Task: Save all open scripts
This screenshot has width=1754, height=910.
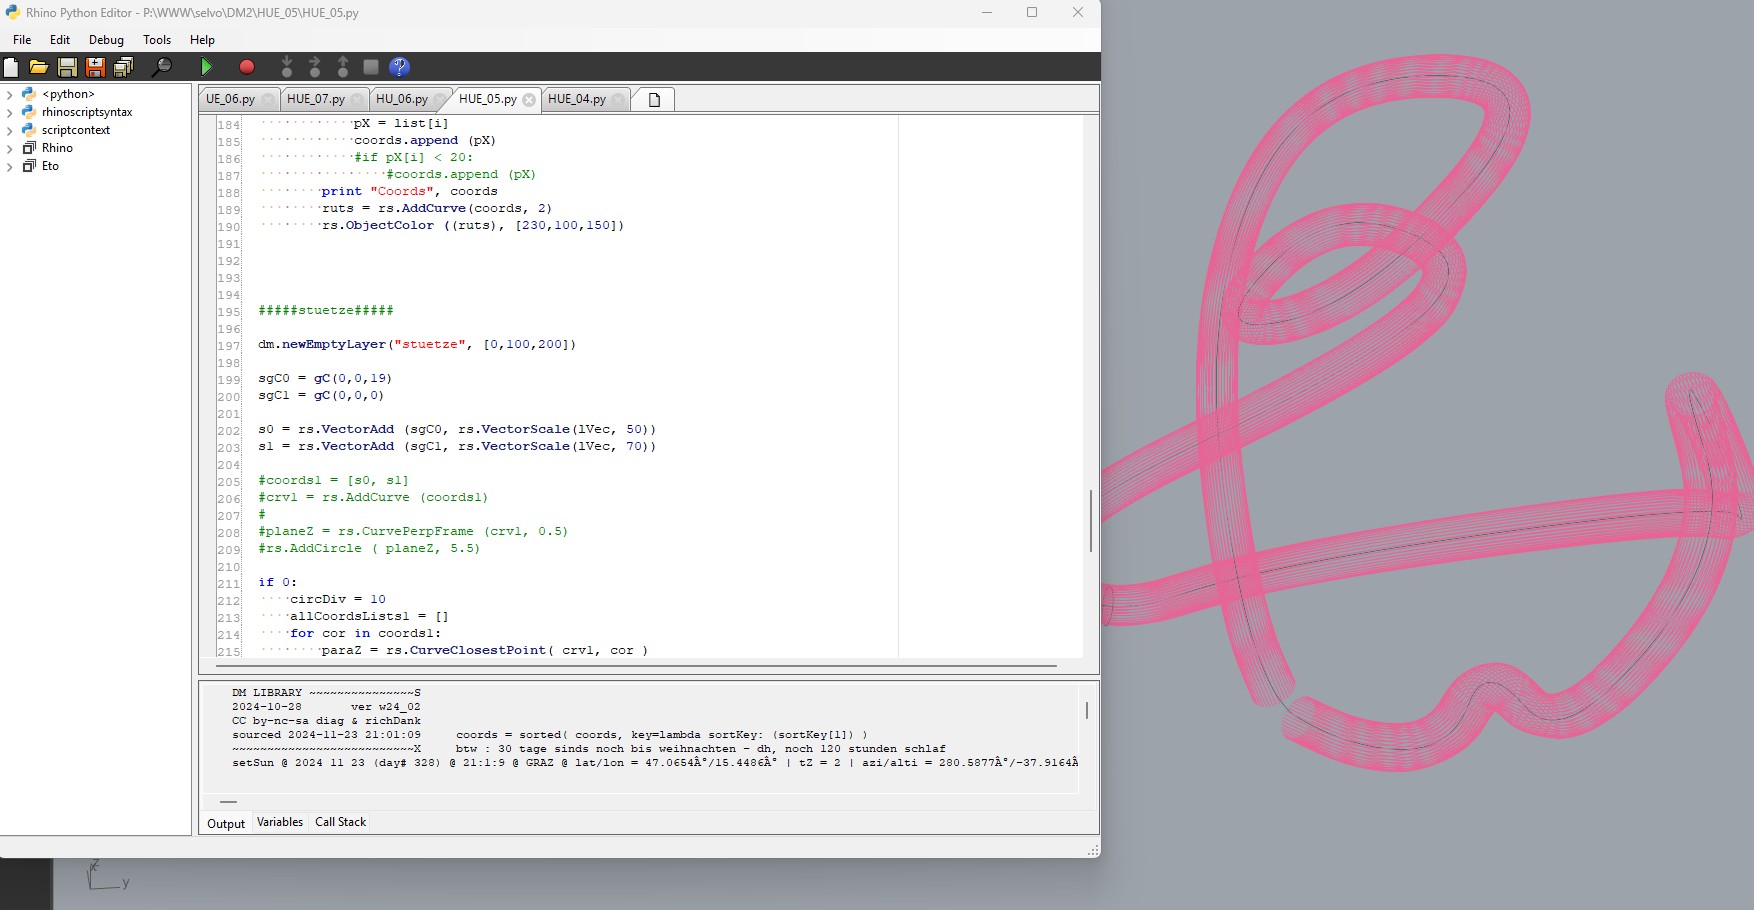Action: click(122, 66)
